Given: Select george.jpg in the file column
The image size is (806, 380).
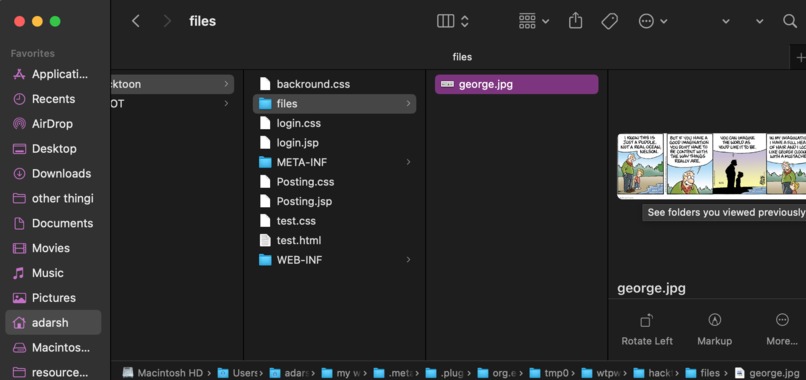Looking at the screenshot, I should coord(517,84).
